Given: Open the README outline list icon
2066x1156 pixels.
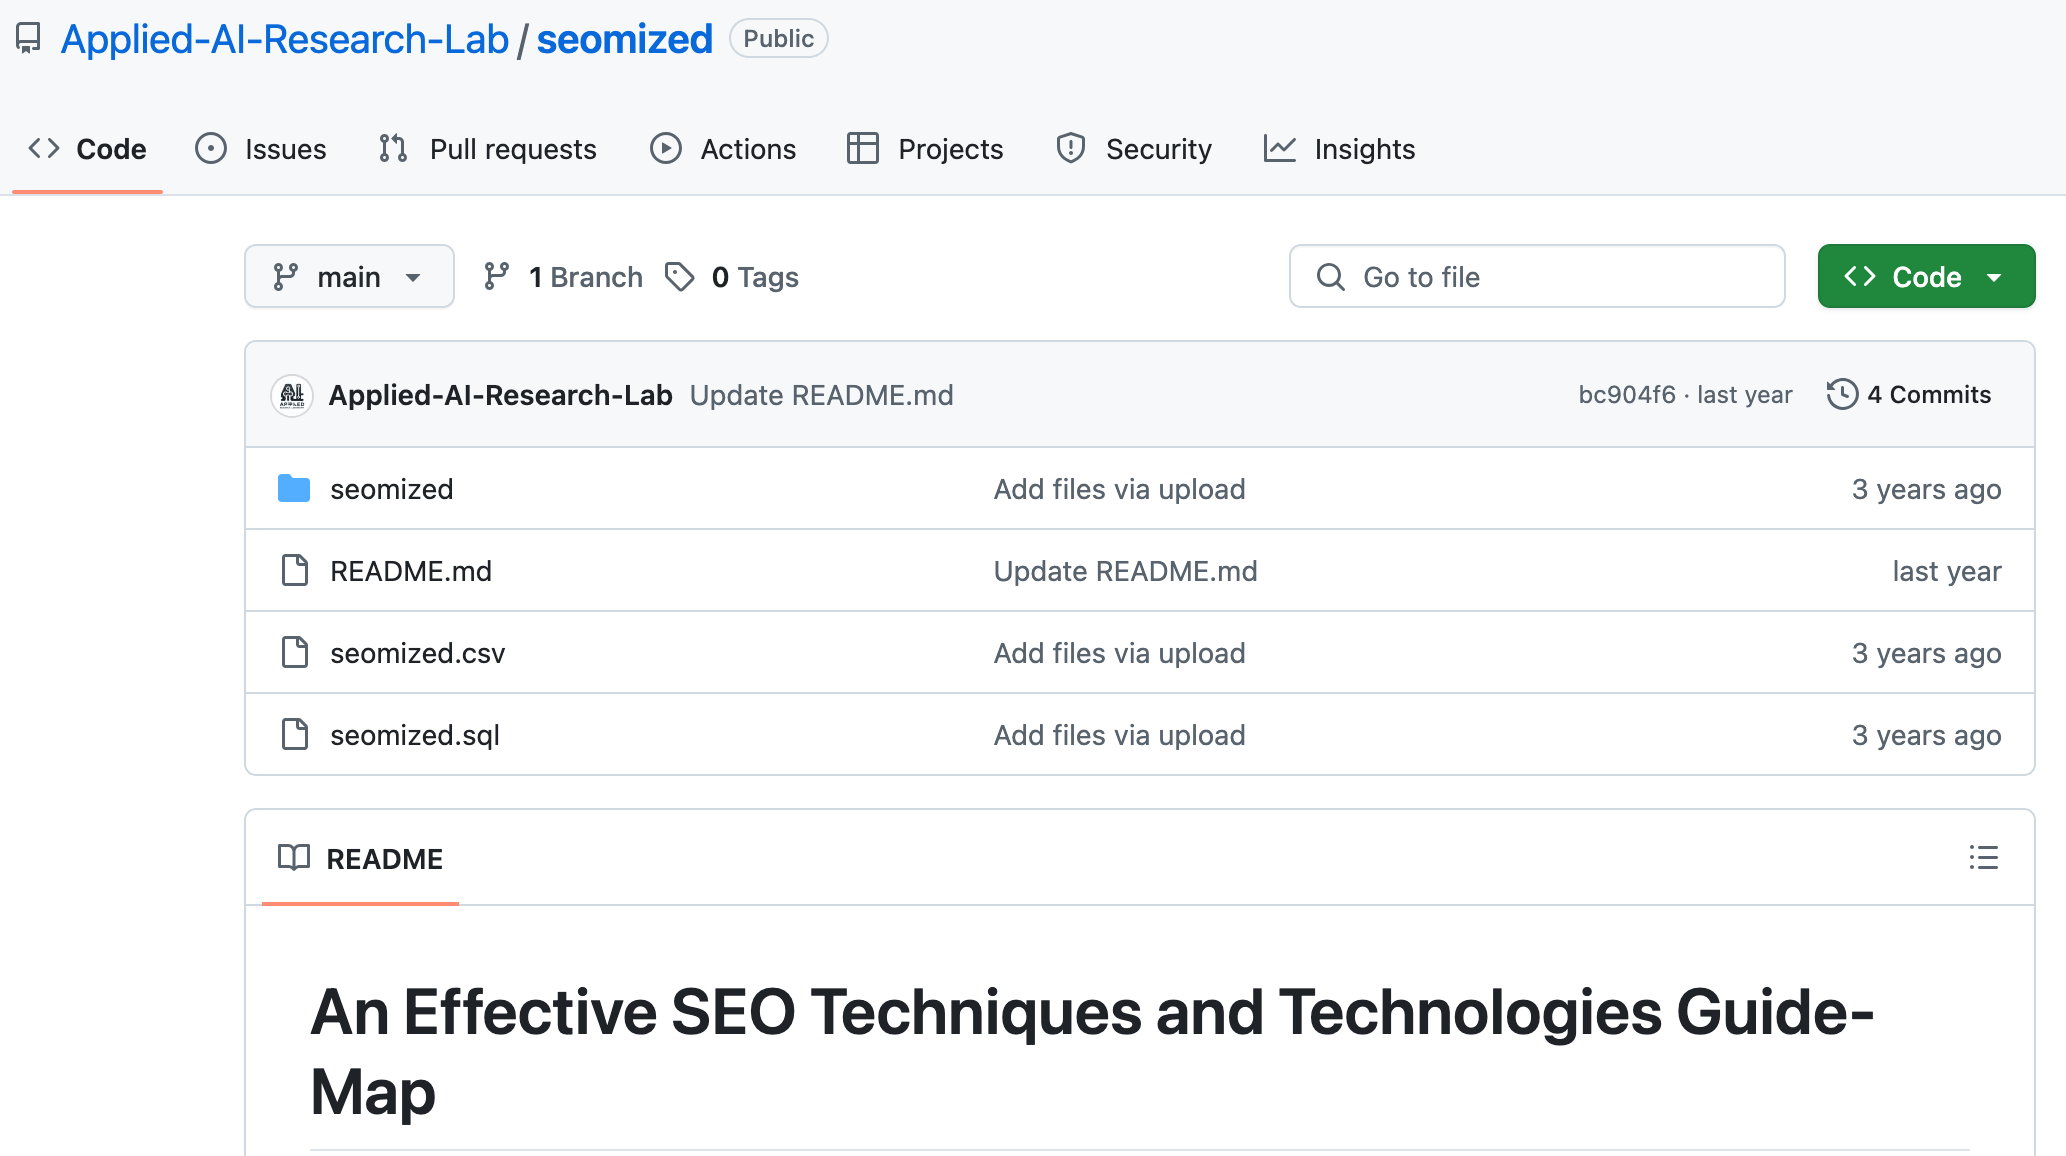Looking at the screenshot, I should (1984, 858).
